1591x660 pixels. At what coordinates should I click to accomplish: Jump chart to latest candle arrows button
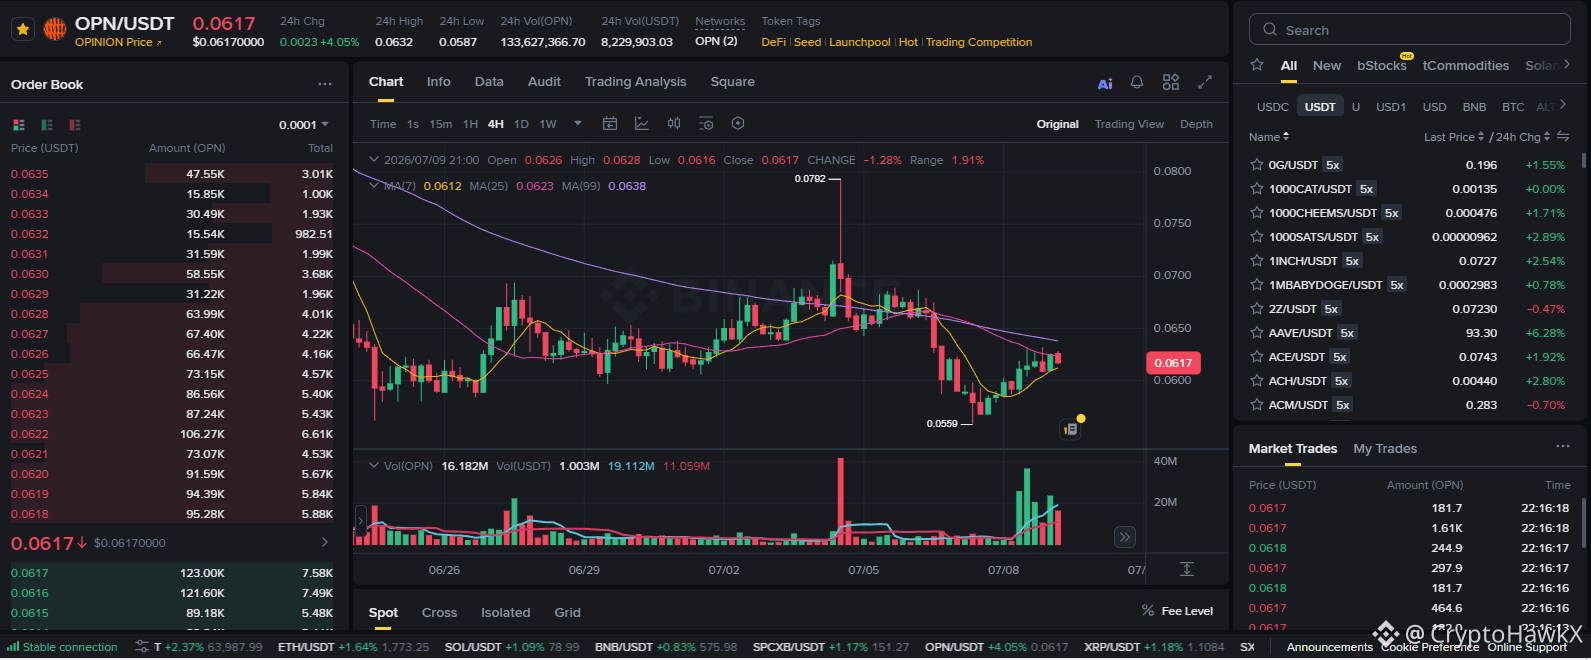[x=1125, y=537]
